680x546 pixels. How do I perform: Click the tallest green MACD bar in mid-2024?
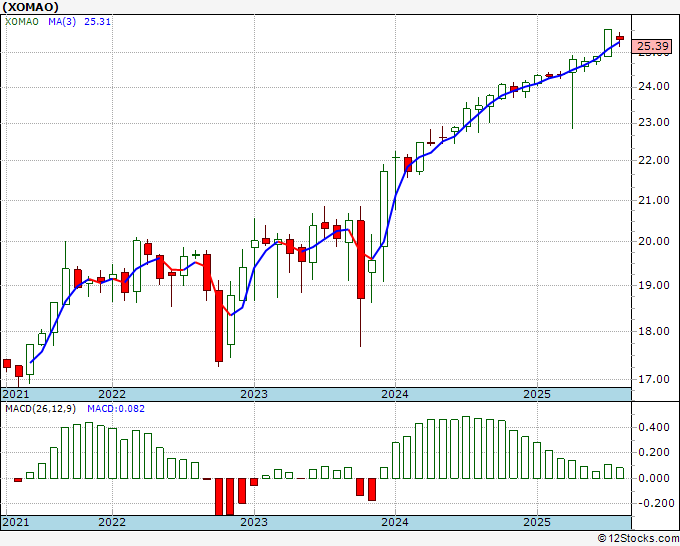tap(466, 448)
